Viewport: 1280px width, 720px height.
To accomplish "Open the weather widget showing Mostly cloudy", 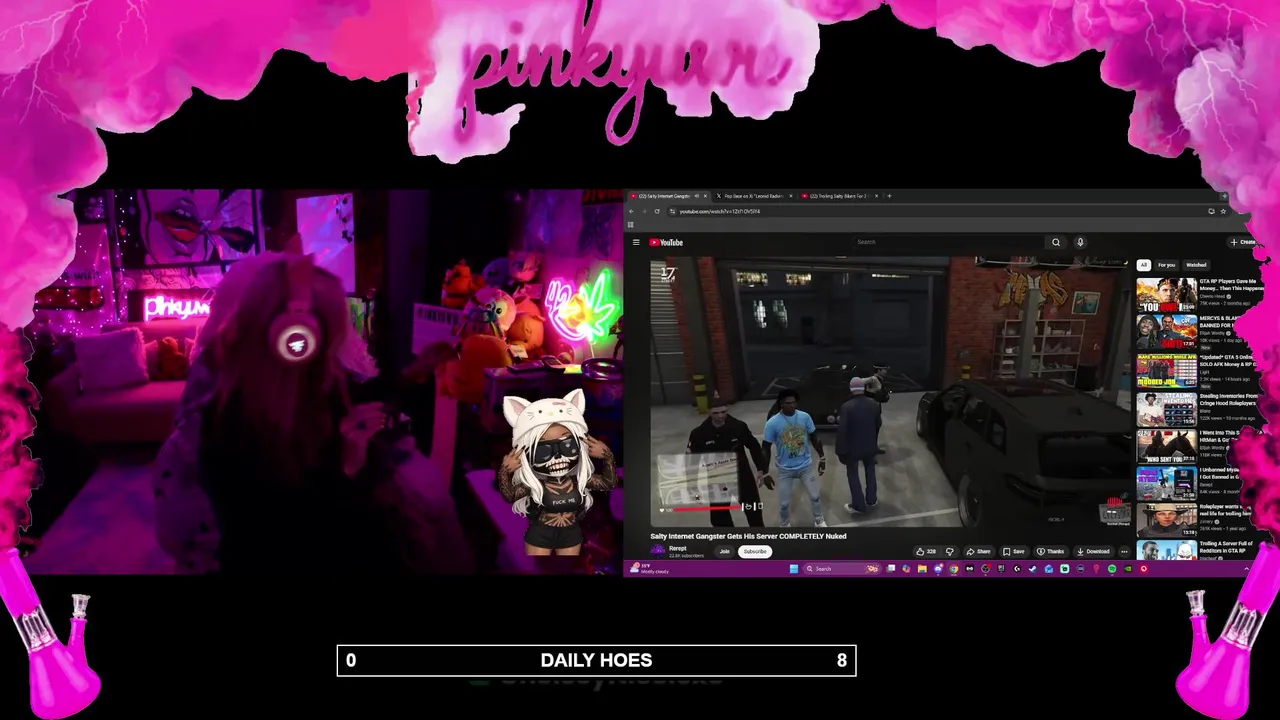I will coord(650,569).
